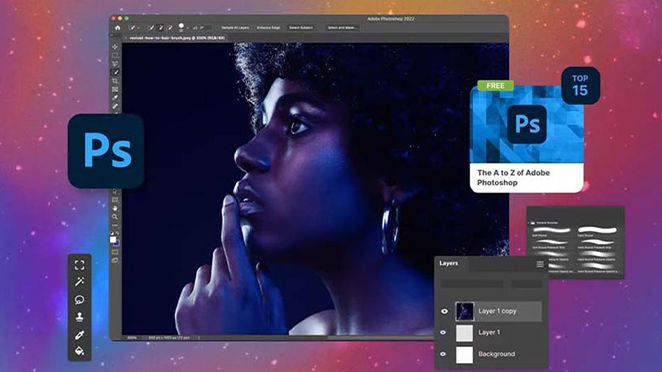Choose the Soft Round Pressure Size brush
The width and height of the screenshot is (662, 372).
coord(551,243)
